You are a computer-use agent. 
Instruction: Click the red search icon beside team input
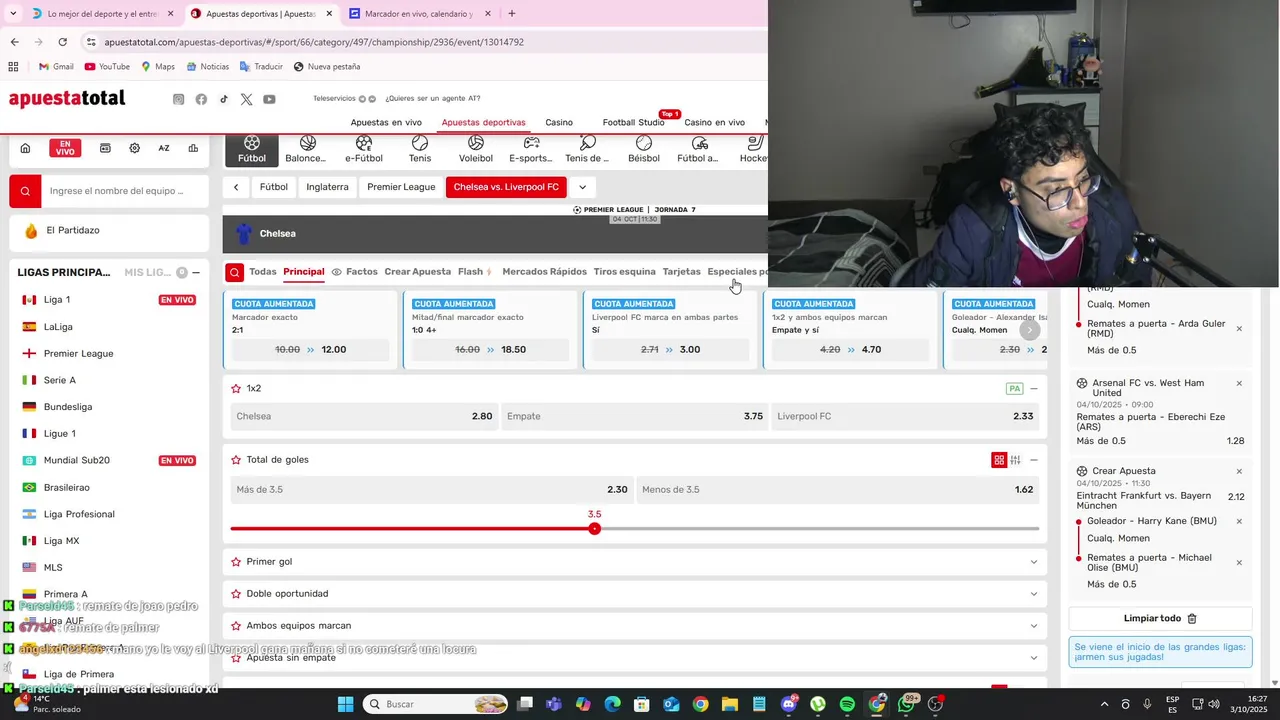pyautogui.click(x=25, y=191)
